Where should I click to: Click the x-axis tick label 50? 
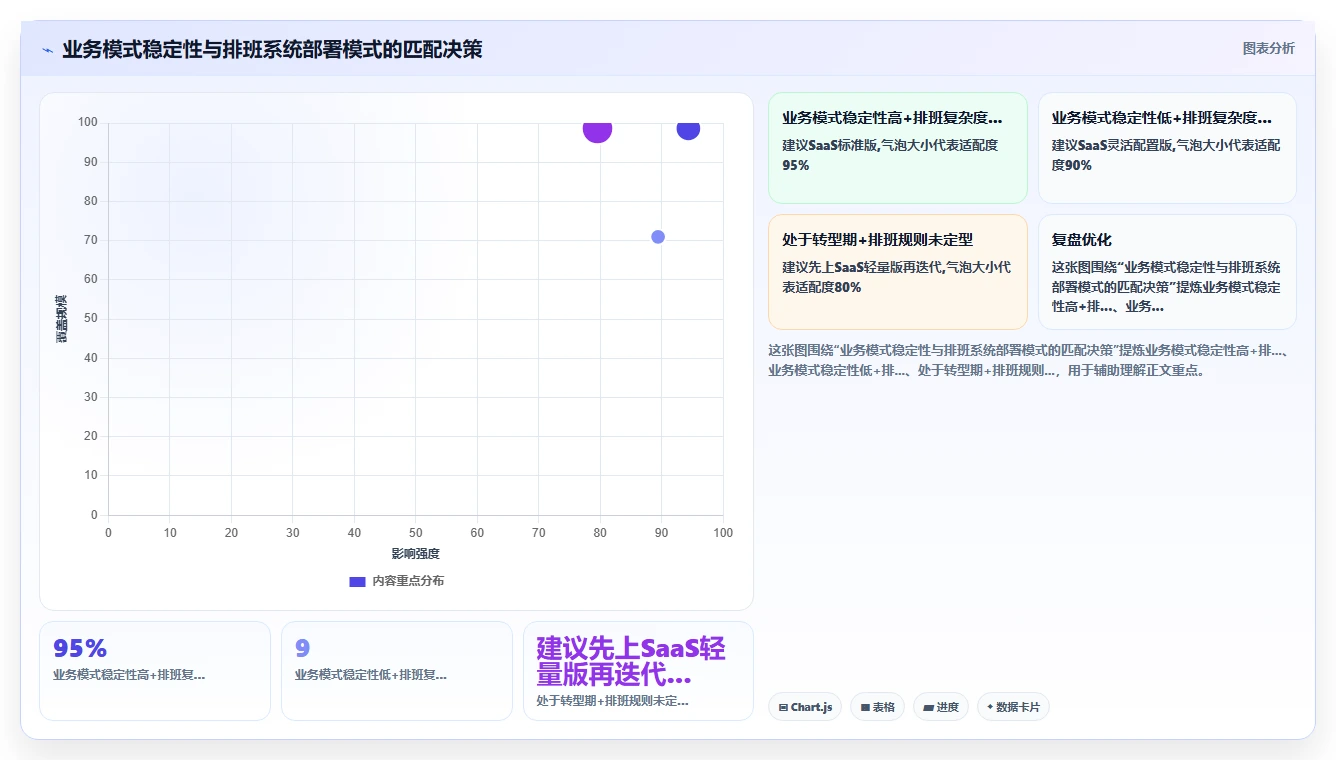pos(416,533)
